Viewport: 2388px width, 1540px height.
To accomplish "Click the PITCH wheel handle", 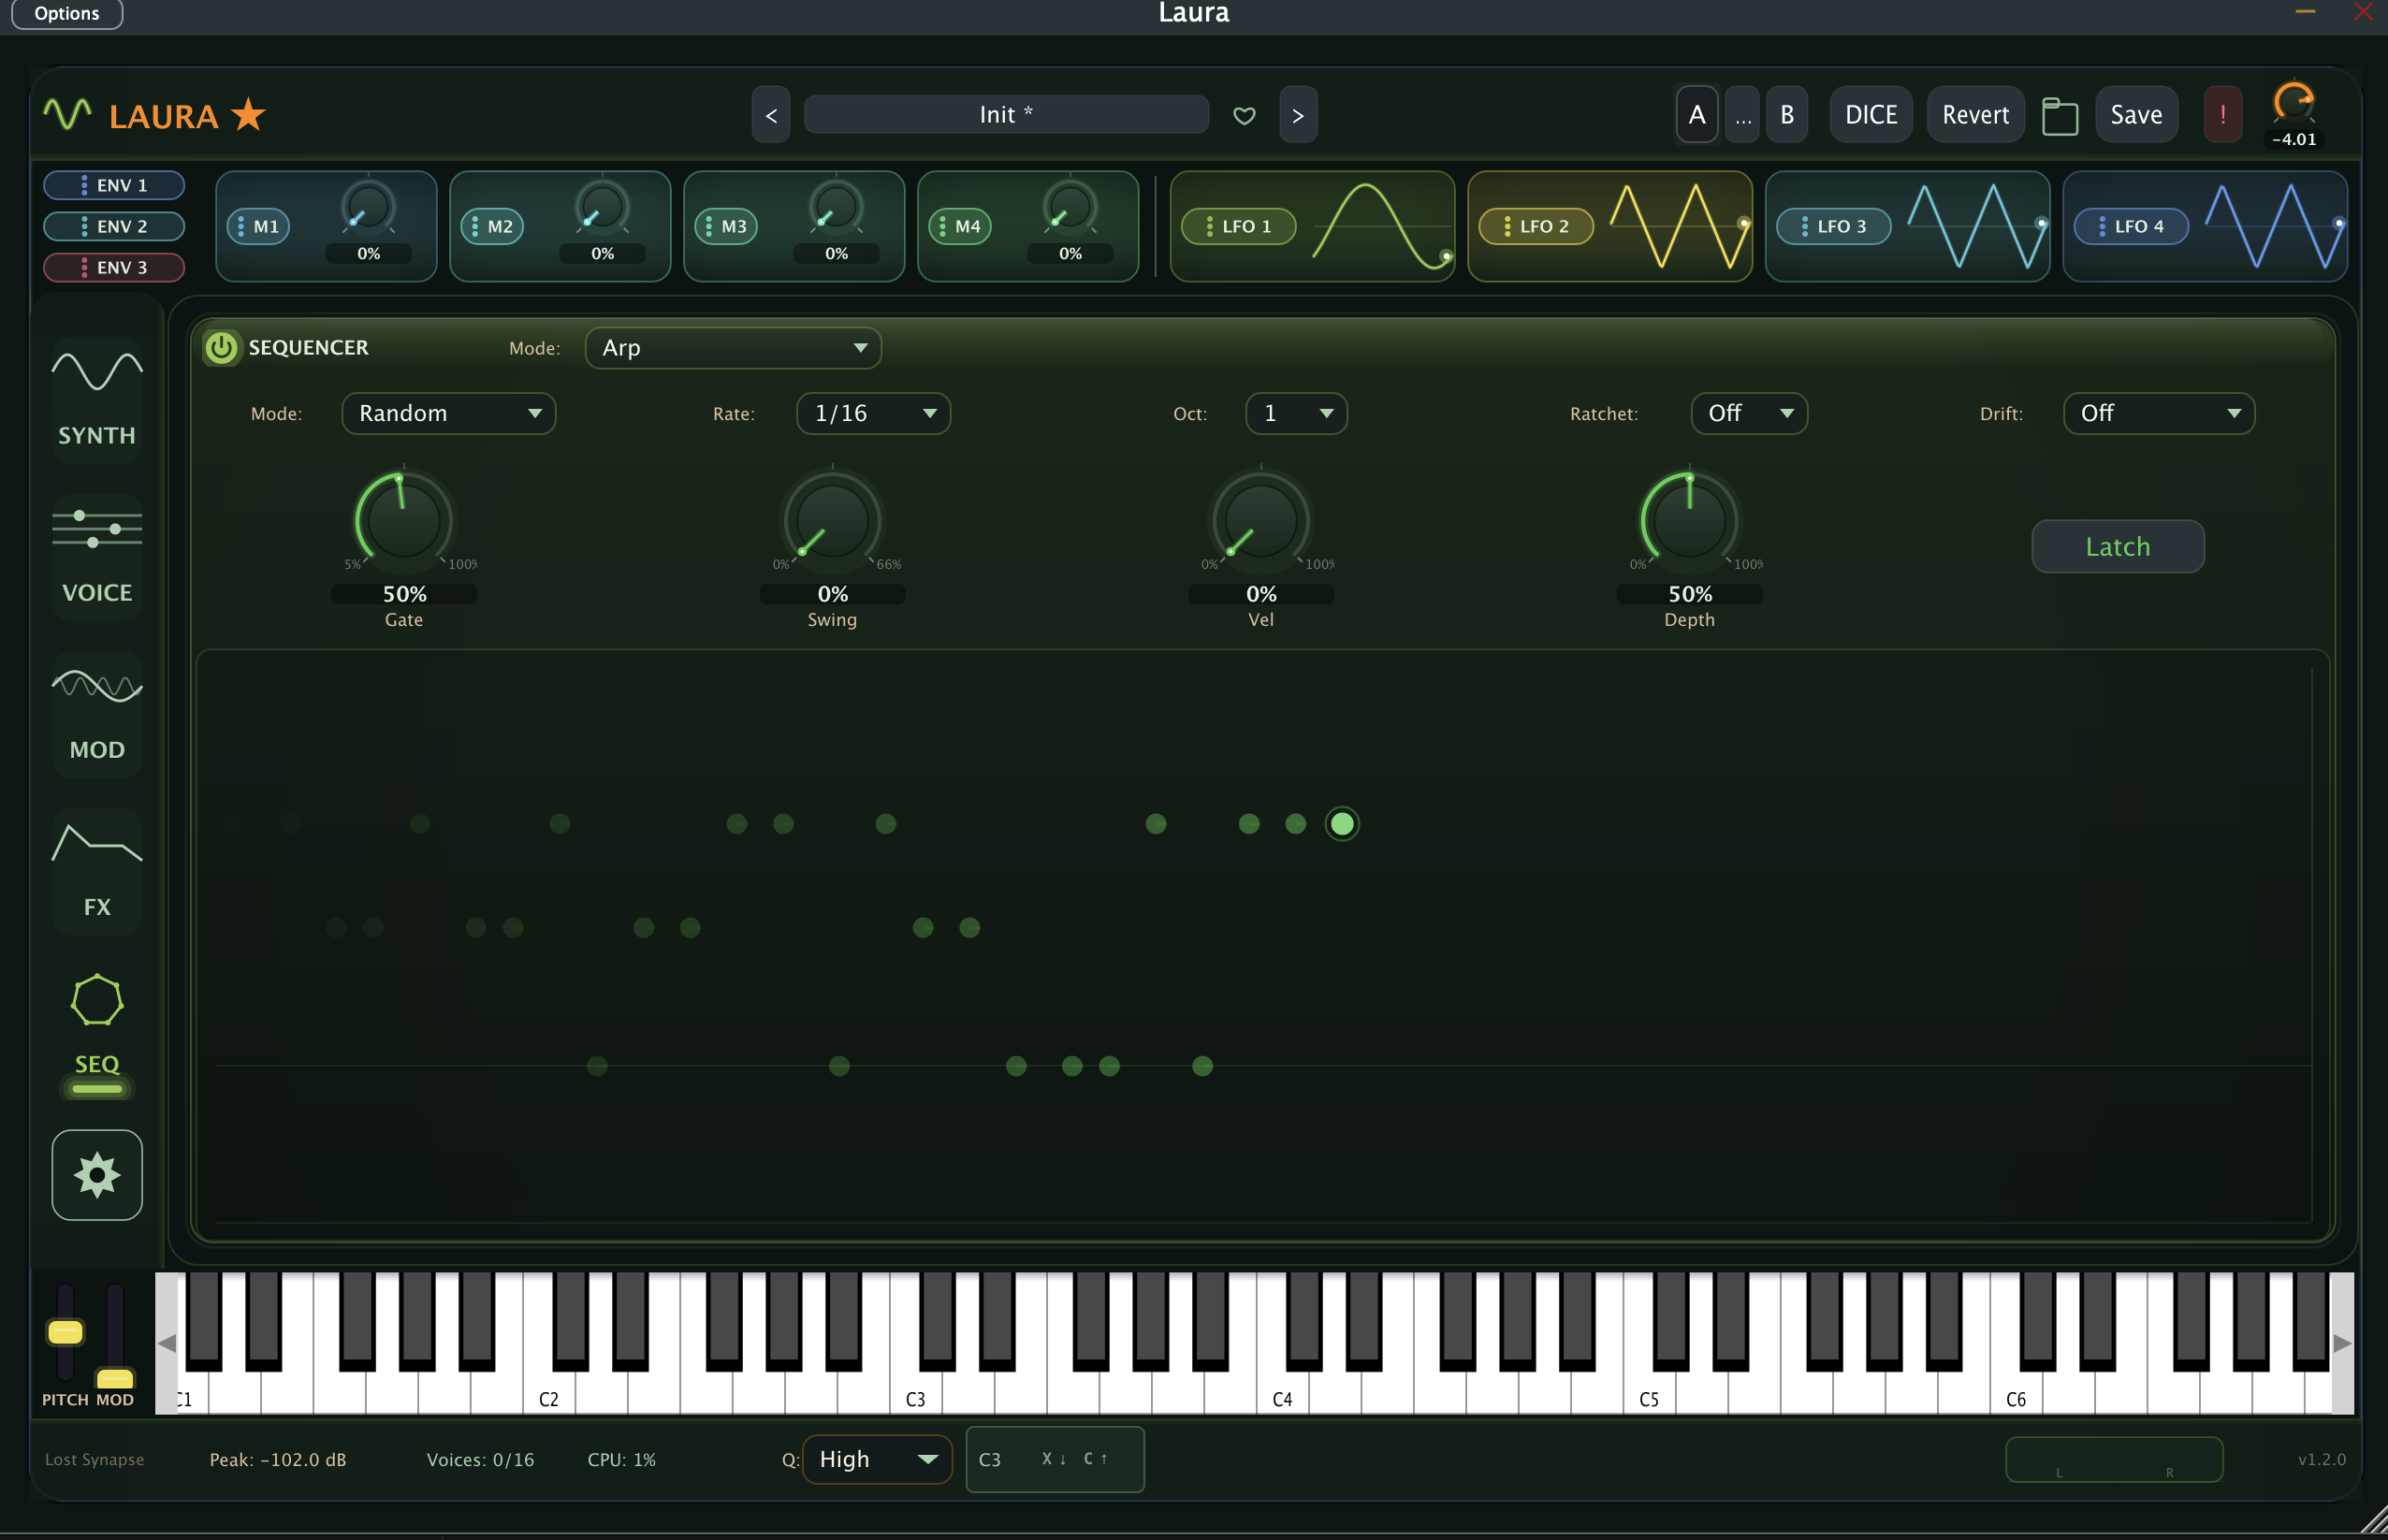I will [x=65, y=1332].
